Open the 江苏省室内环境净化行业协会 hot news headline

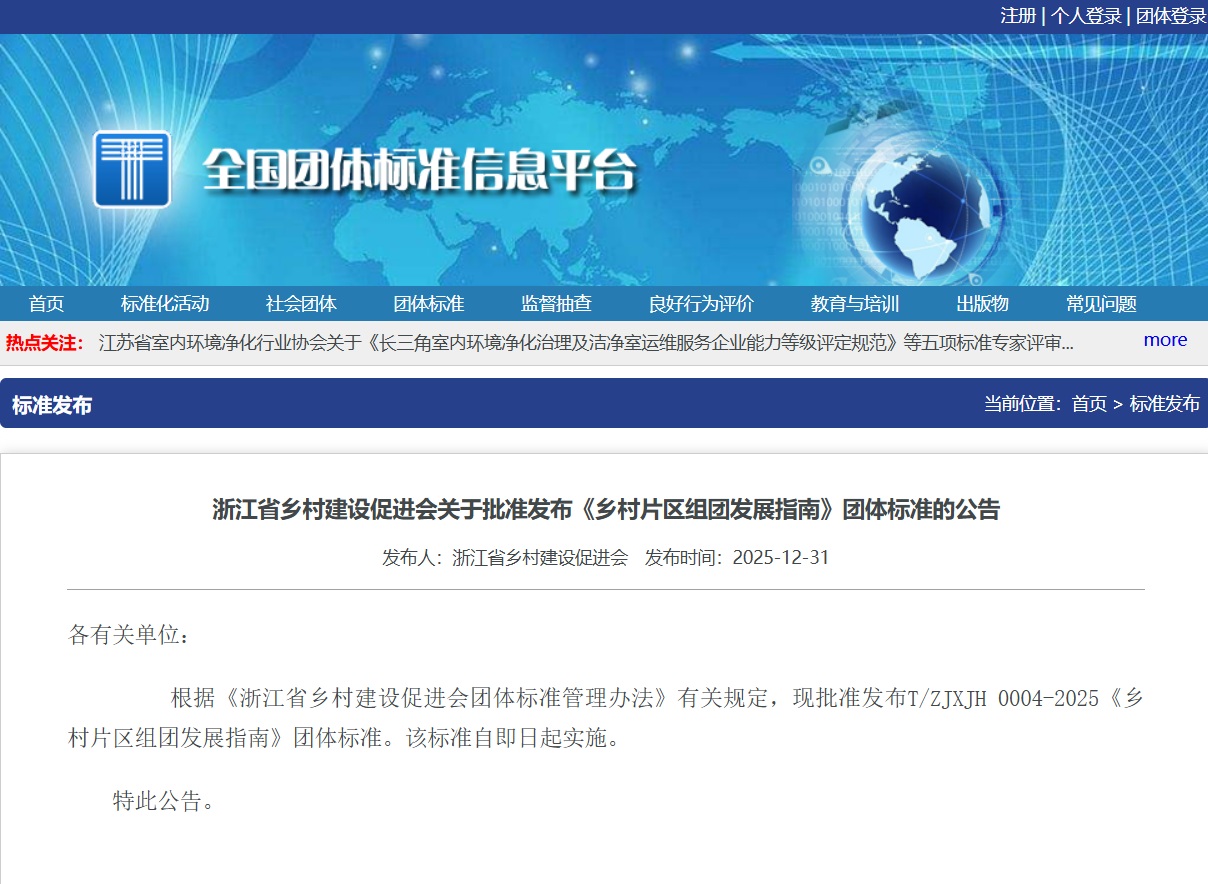[585, 343]
